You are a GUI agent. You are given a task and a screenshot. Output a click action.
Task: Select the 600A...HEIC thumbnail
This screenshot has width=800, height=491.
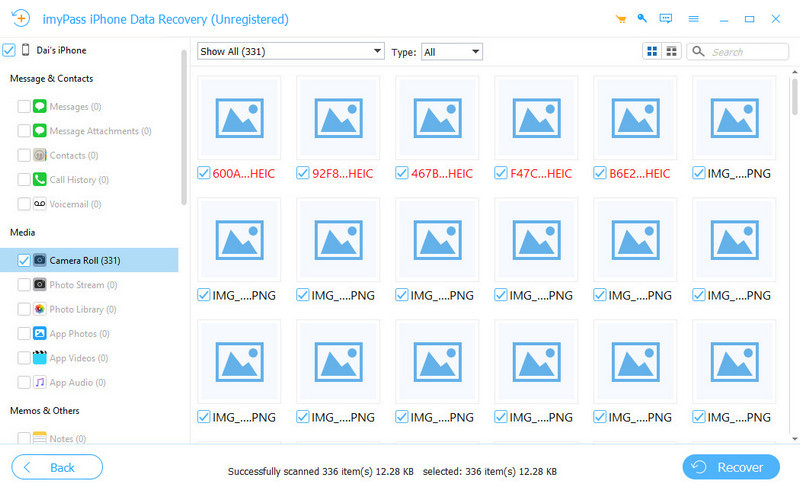click(239, 118)
